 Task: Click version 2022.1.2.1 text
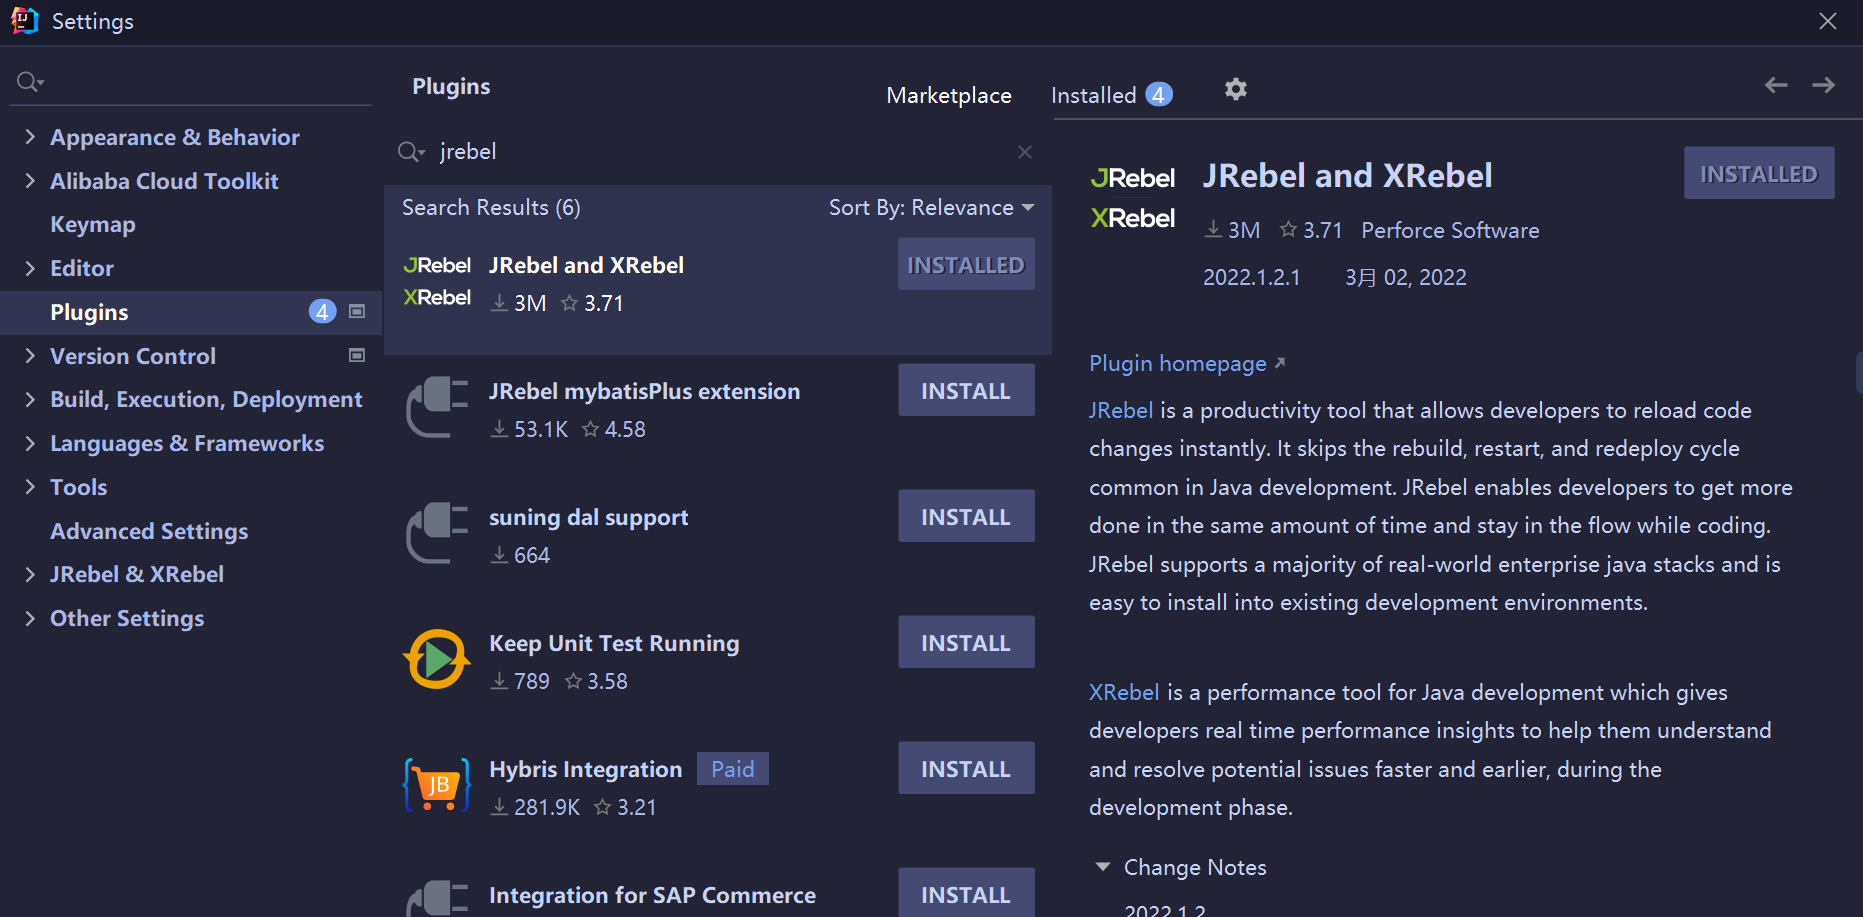(1251, 278)
